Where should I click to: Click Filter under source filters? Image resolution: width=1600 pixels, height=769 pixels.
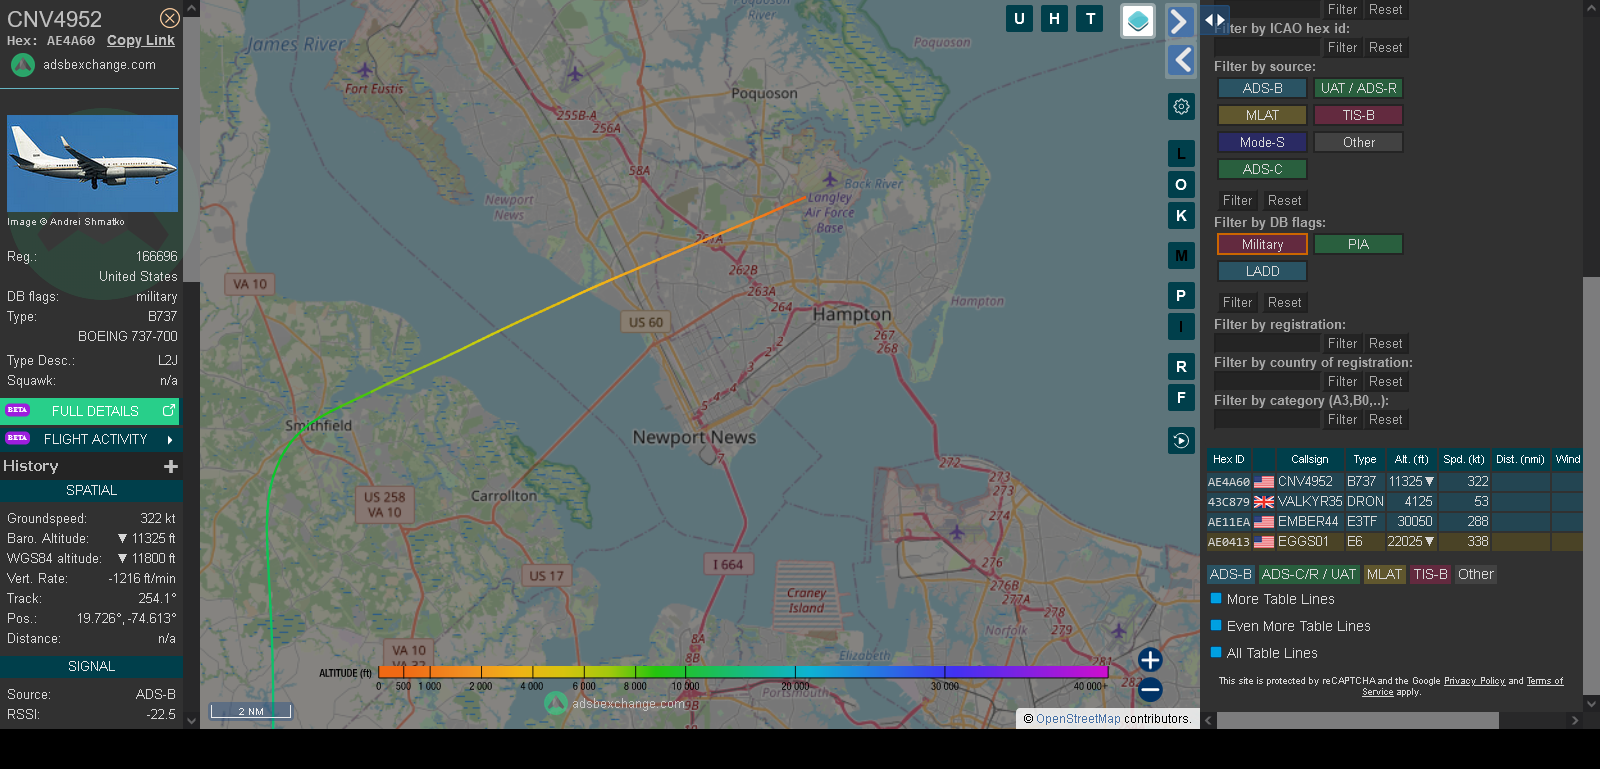(1237, 200)
